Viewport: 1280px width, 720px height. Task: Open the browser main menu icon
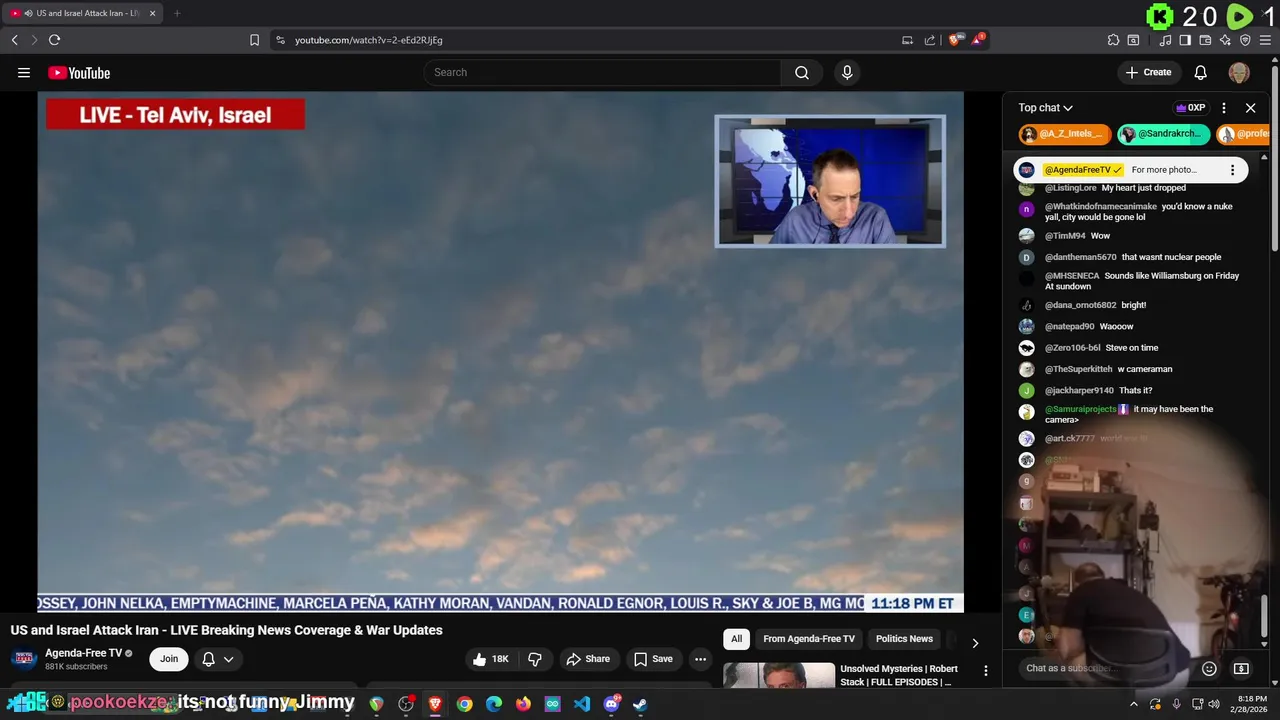pyautogui.click(x=1265, y=40)
